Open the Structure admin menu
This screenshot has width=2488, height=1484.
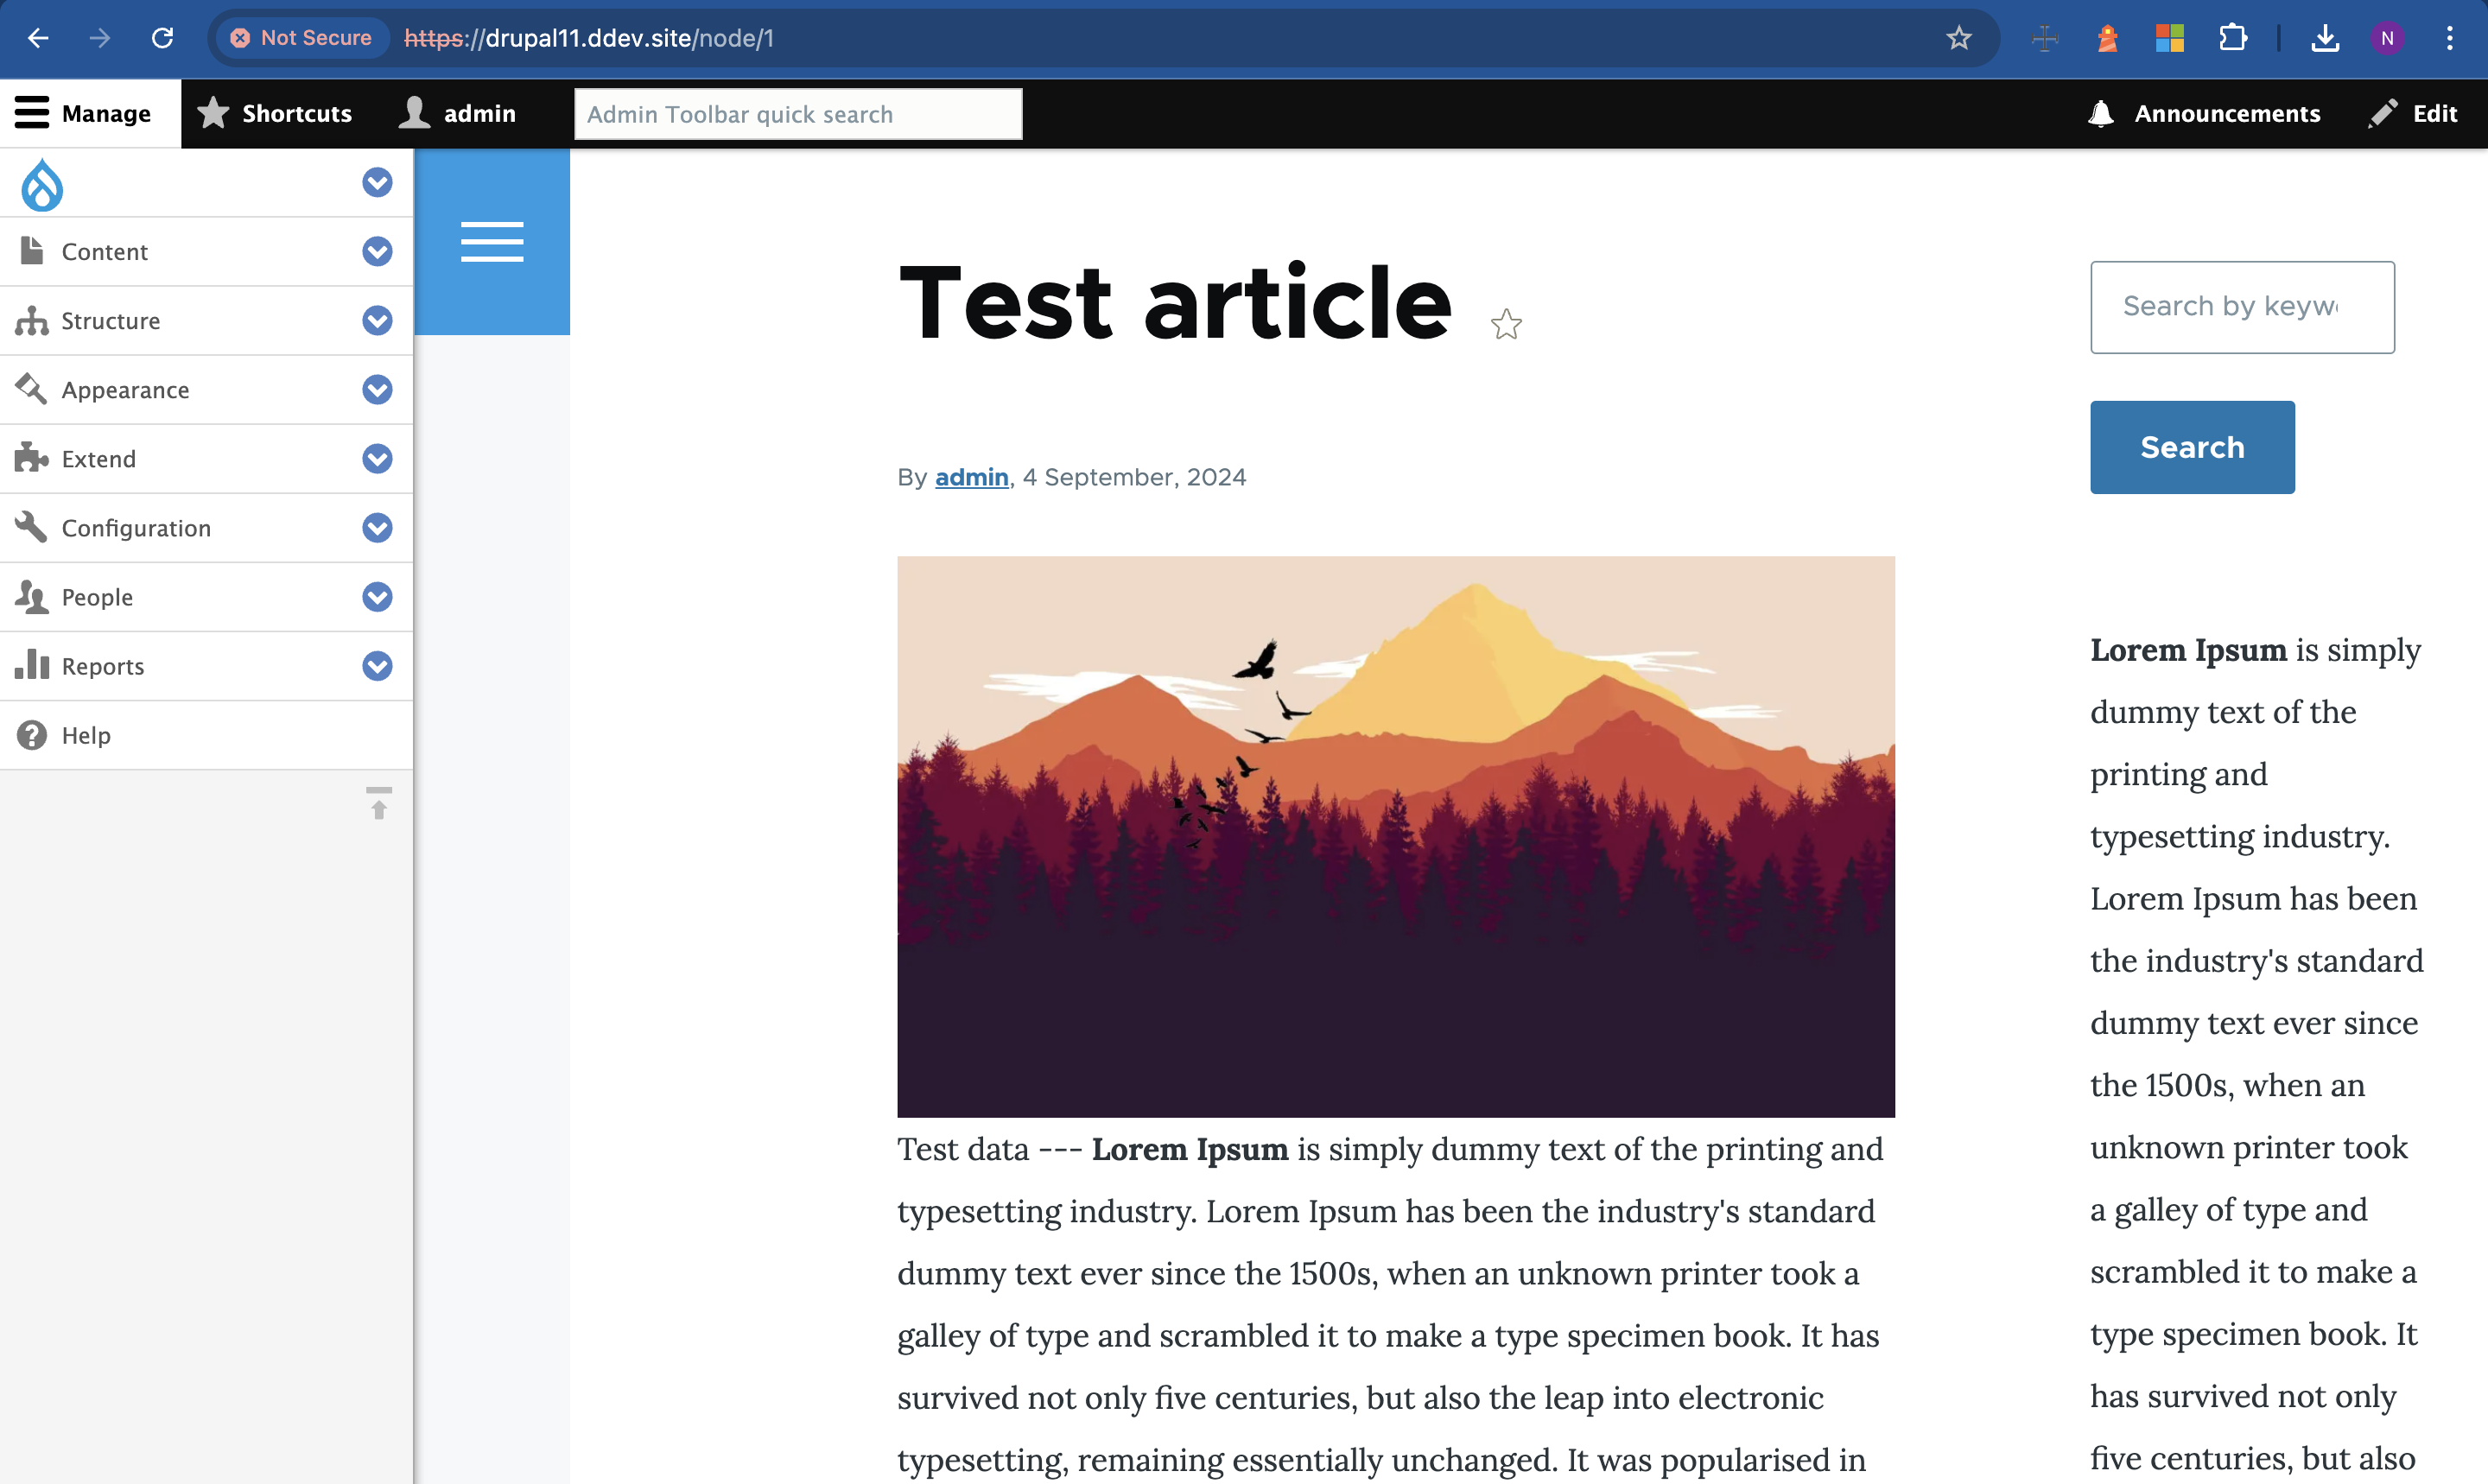tap(110, 320)
